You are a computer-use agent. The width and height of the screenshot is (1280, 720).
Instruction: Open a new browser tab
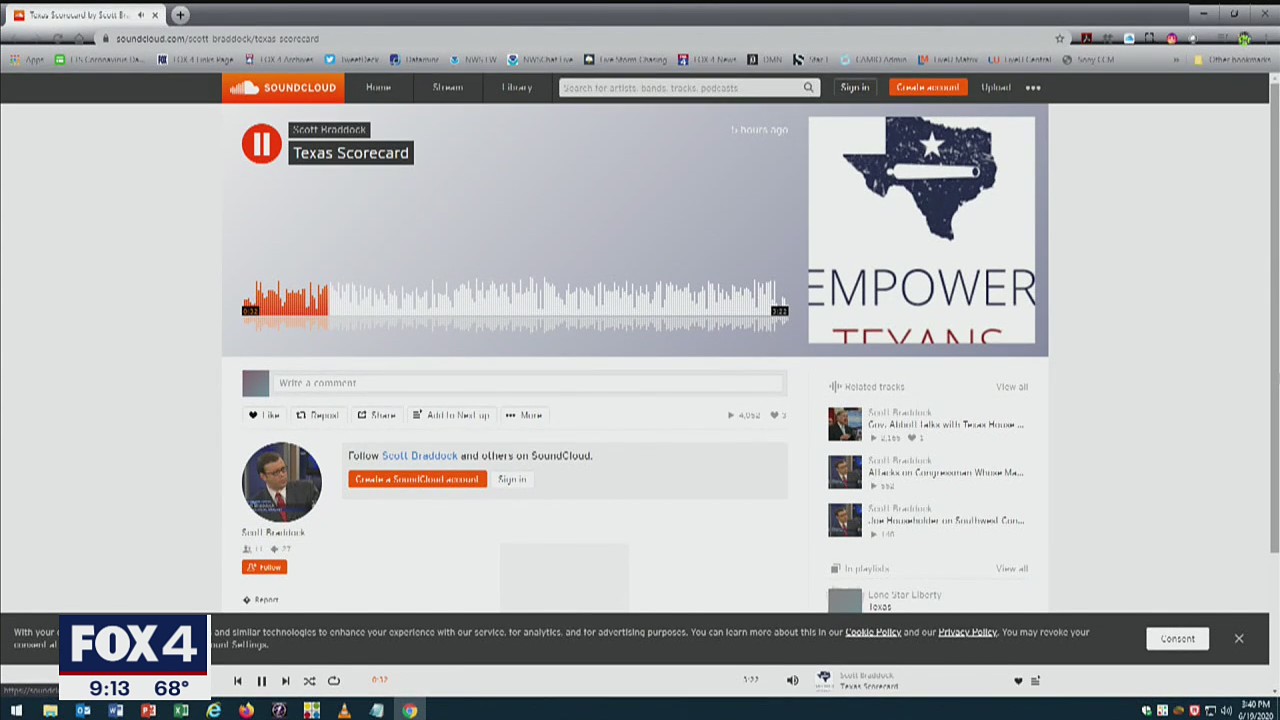(x=180, y=15)
